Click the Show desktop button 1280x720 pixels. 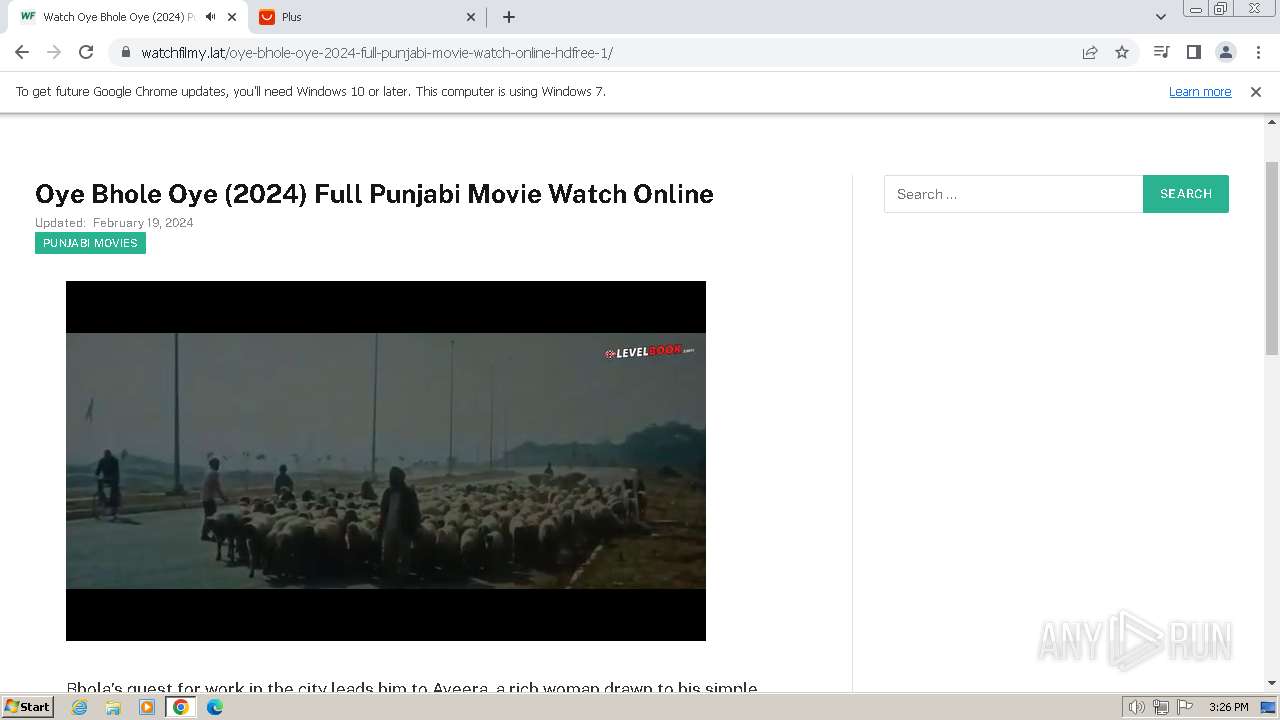coord(1269,707)
